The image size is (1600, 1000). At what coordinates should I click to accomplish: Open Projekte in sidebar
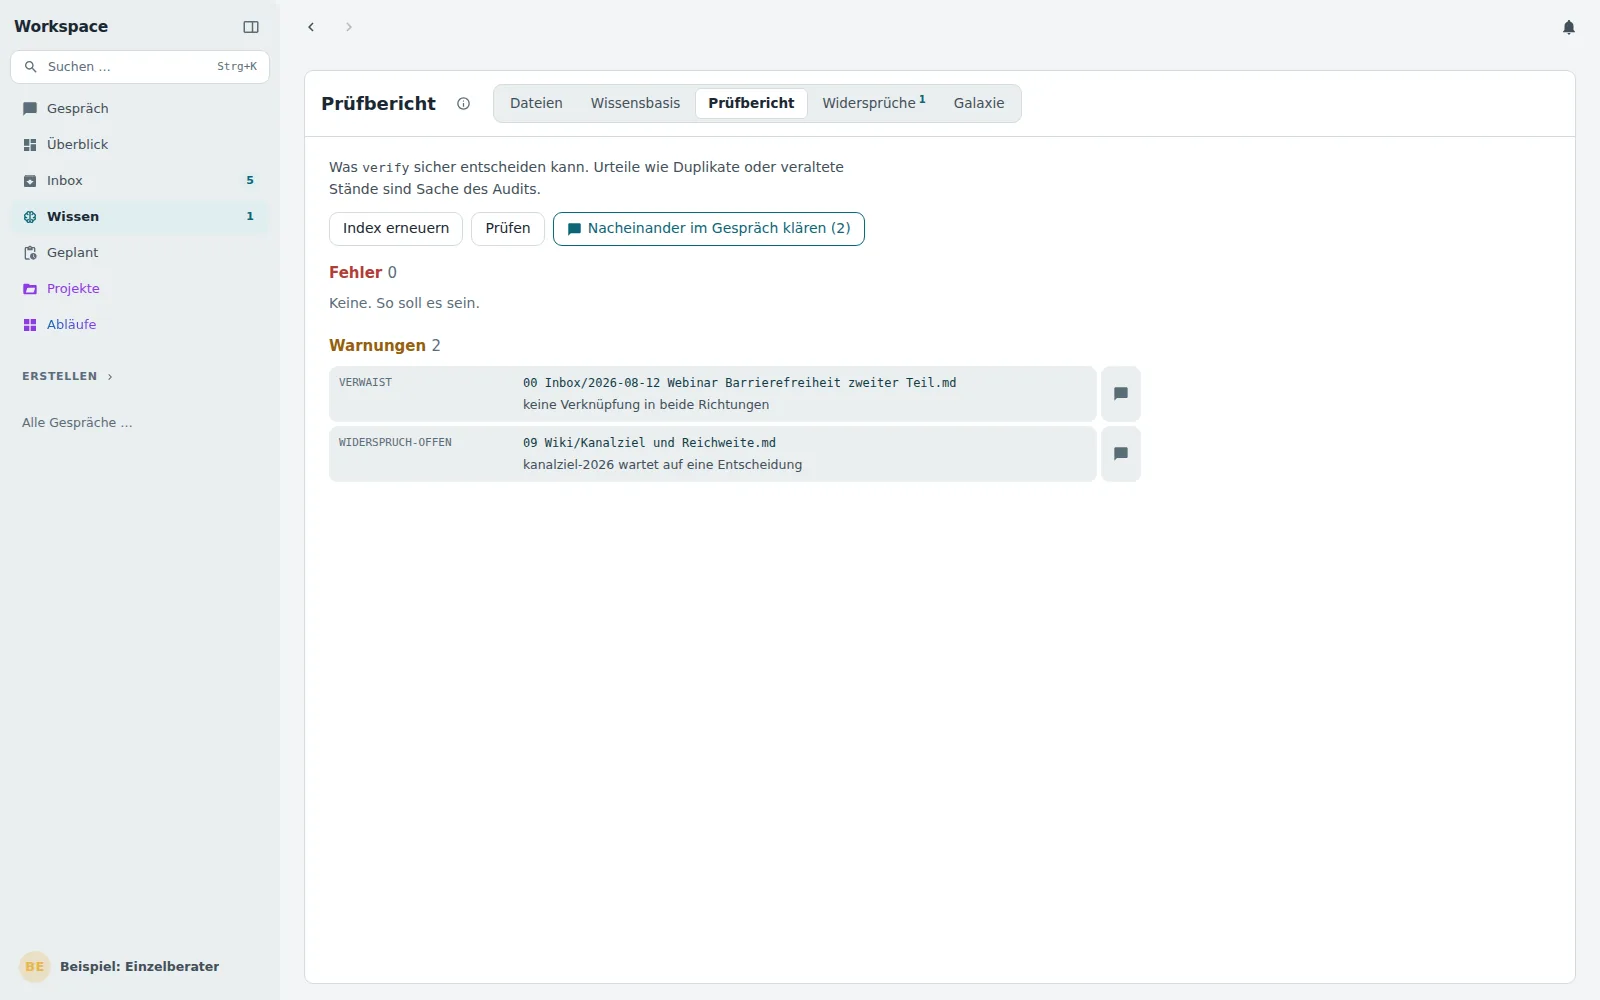tap(140, 288)
